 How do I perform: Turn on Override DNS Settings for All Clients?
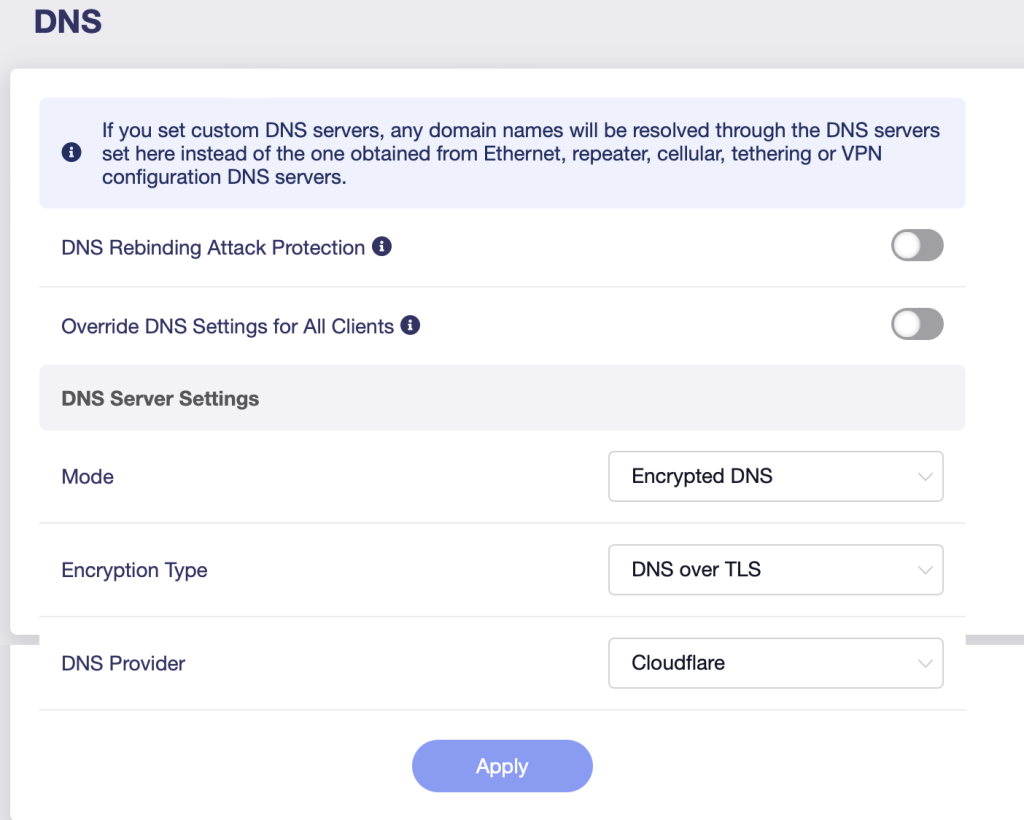pos(917,324)
